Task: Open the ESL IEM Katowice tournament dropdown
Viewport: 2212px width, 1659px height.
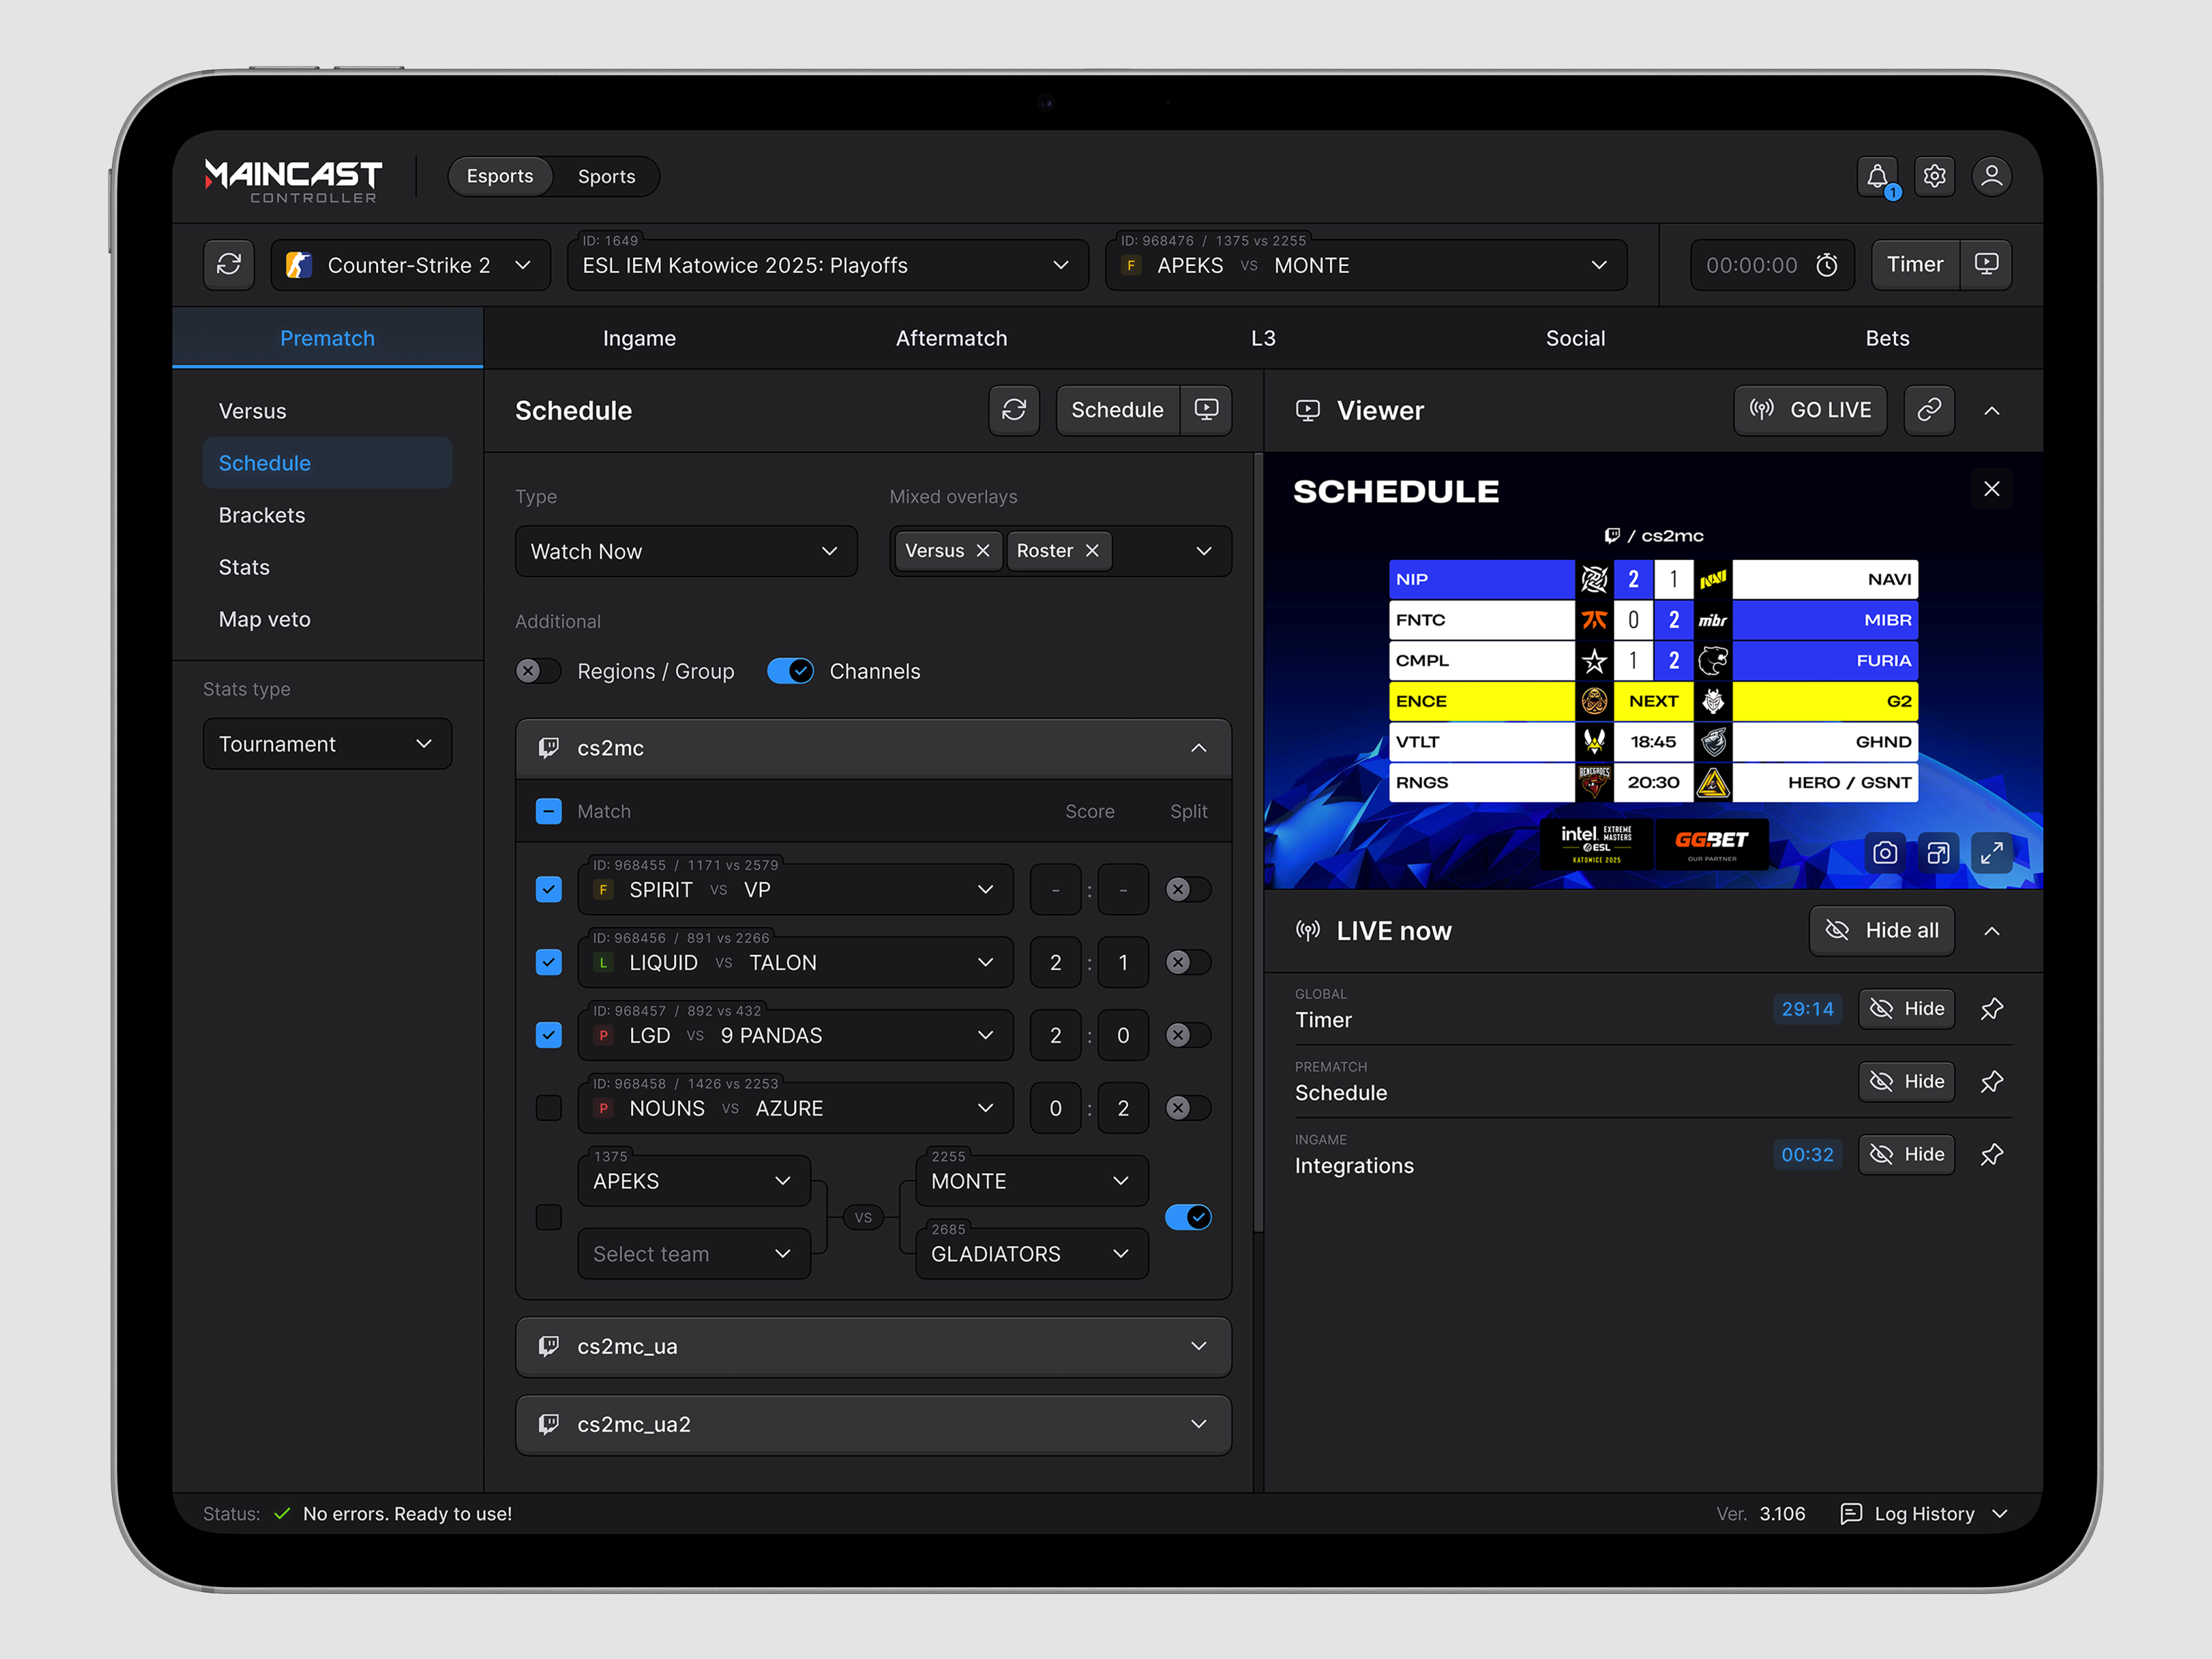Action: [828, 265]
